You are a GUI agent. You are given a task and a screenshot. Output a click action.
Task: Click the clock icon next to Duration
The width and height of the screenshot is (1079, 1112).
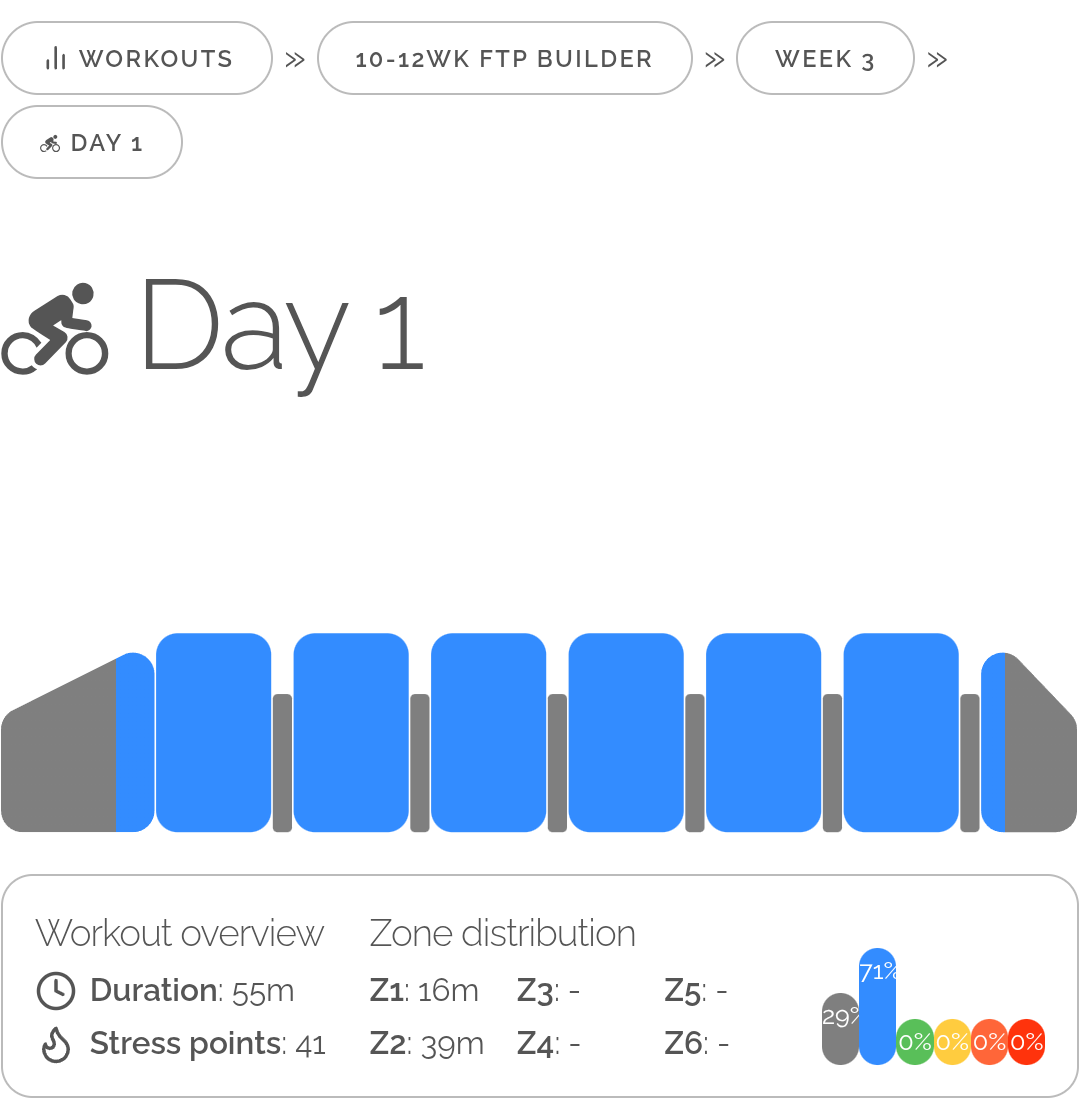click(x=56, y=991)
